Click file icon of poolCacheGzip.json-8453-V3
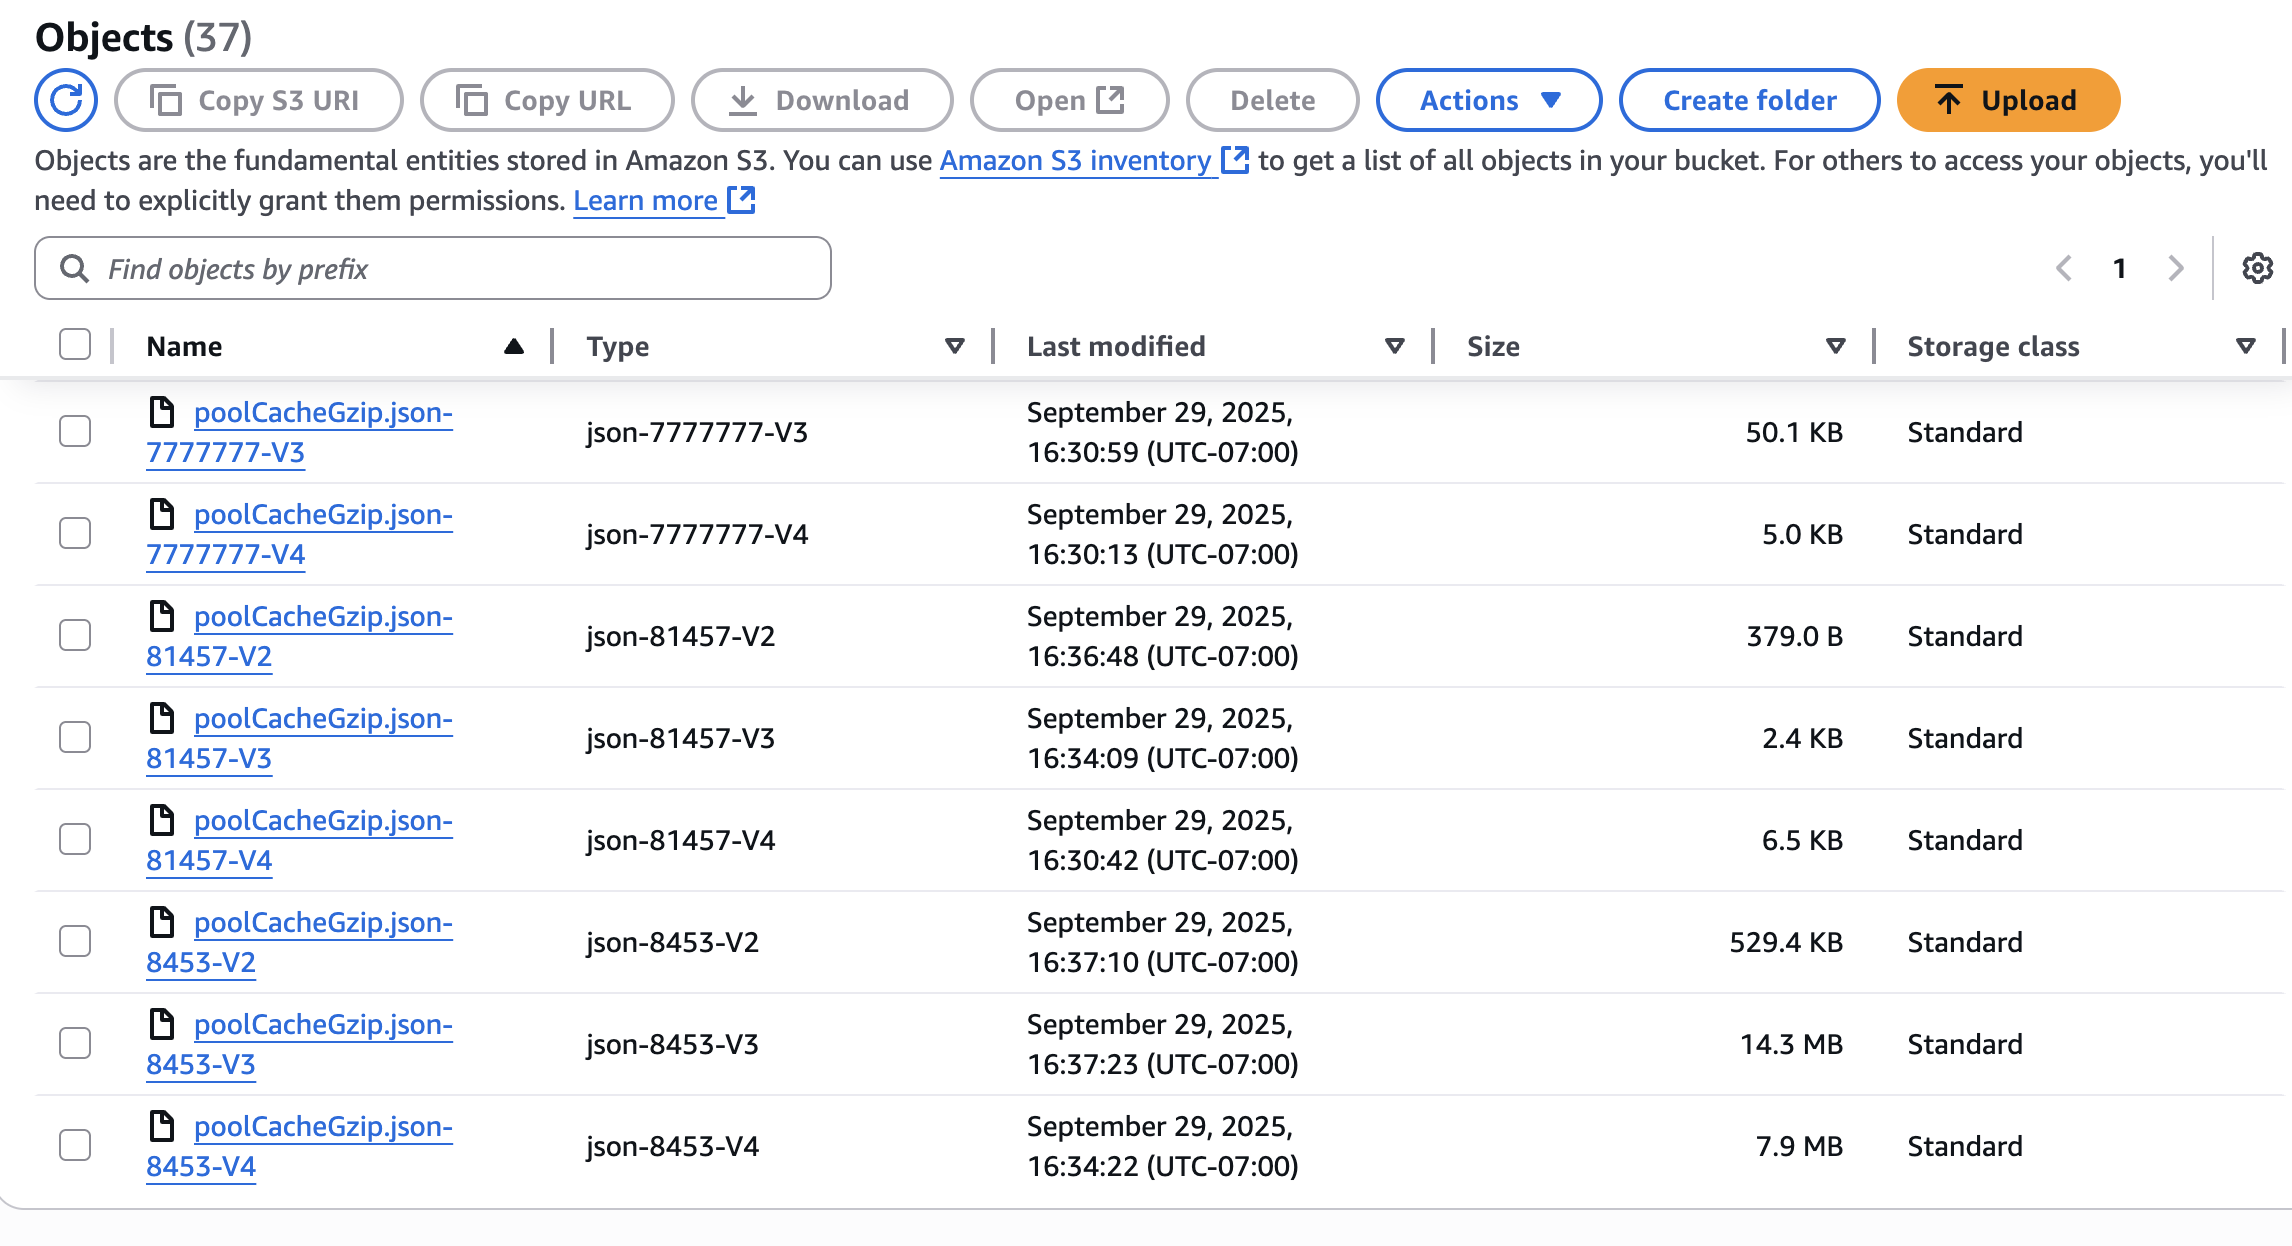2292x1246 pixels. click(x=162, y=1024)
